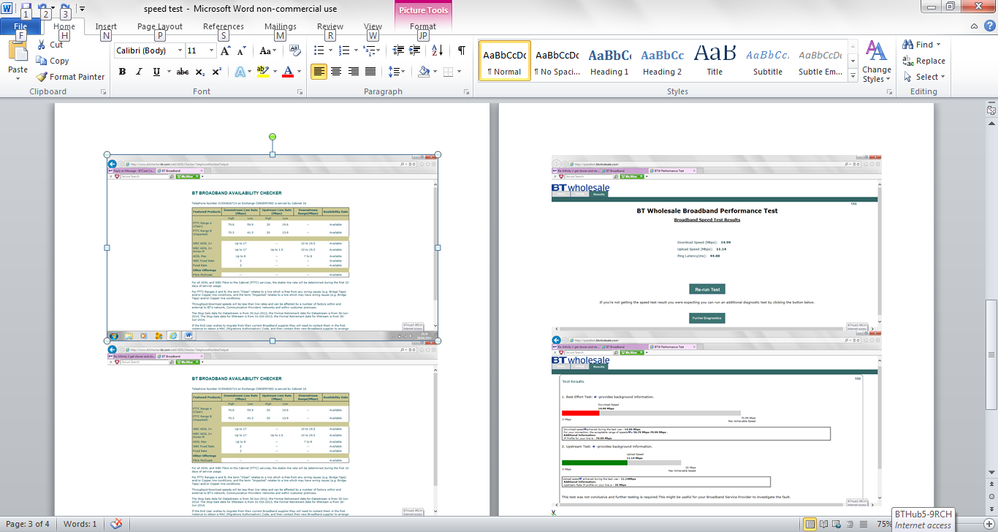This screenshot has height=532, width=998.
Task: Click the Sort icon
Action: [437, 50]
